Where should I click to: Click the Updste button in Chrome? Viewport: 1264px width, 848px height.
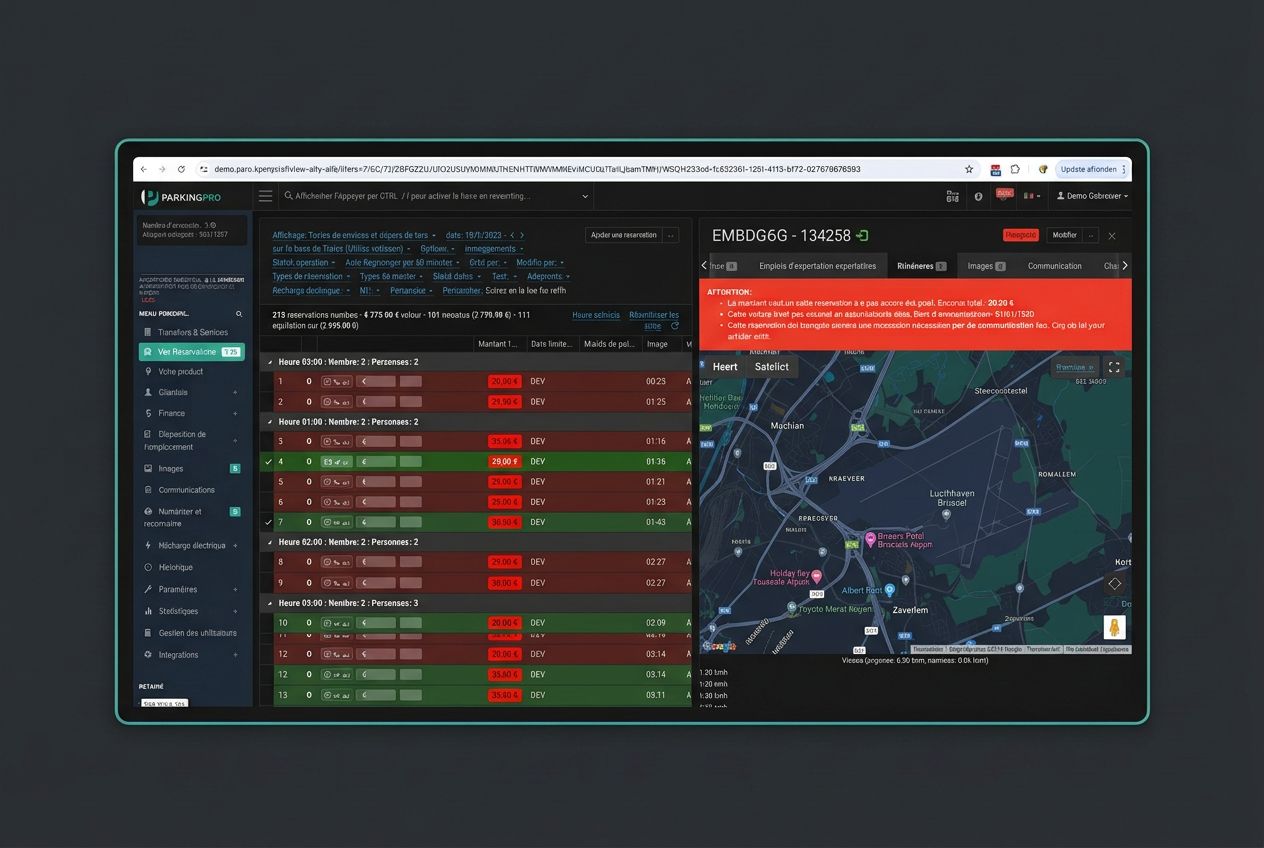coord(1092,169)
